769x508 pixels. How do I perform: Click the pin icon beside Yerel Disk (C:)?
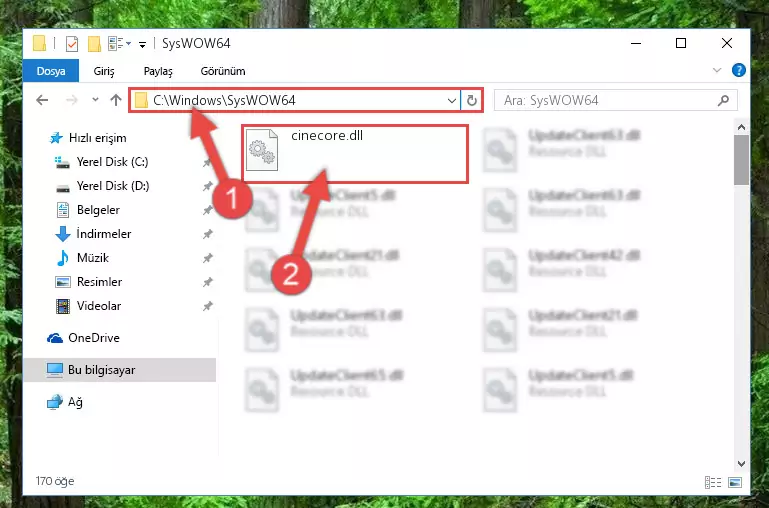(207, 163)
